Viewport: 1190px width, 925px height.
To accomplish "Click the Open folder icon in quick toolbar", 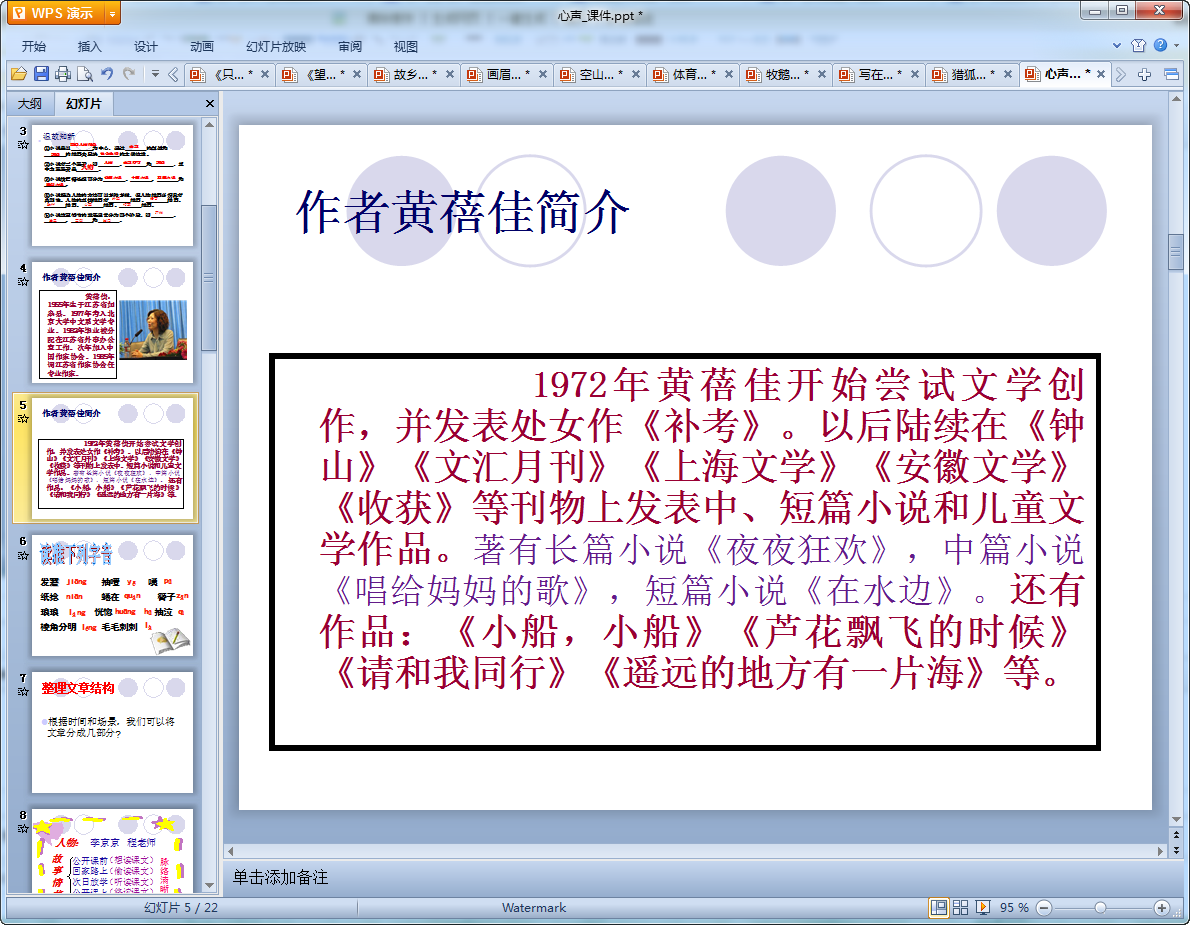I will [18, 74].
